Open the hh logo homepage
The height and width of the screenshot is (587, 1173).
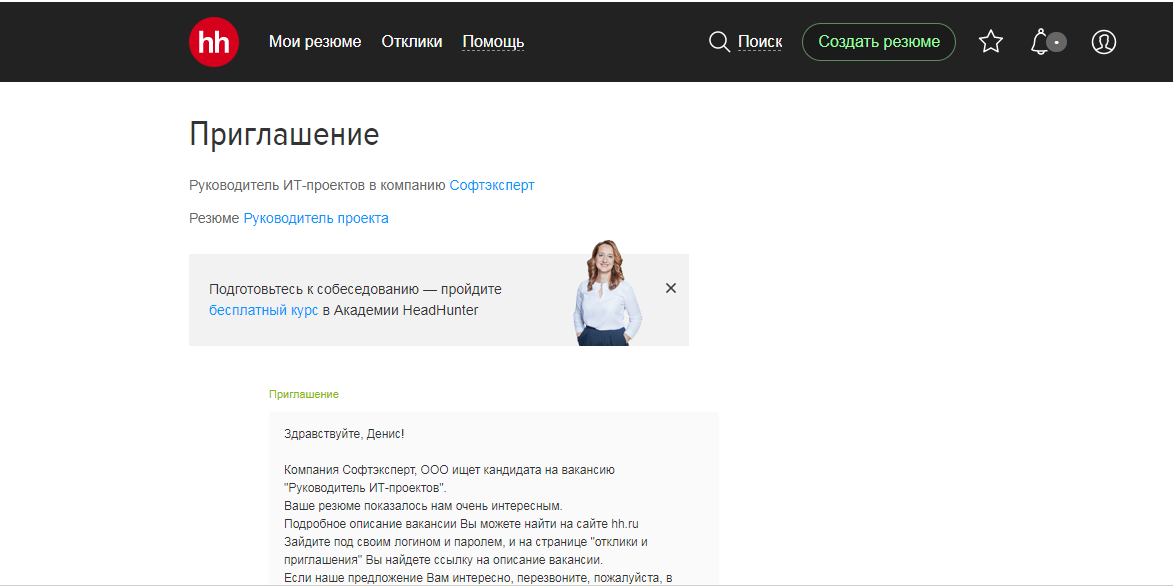[214, 42]
